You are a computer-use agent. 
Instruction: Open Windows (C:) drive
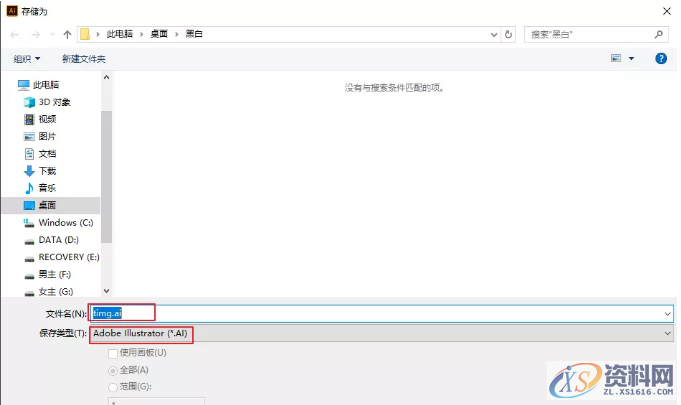(x=58, y=223)
